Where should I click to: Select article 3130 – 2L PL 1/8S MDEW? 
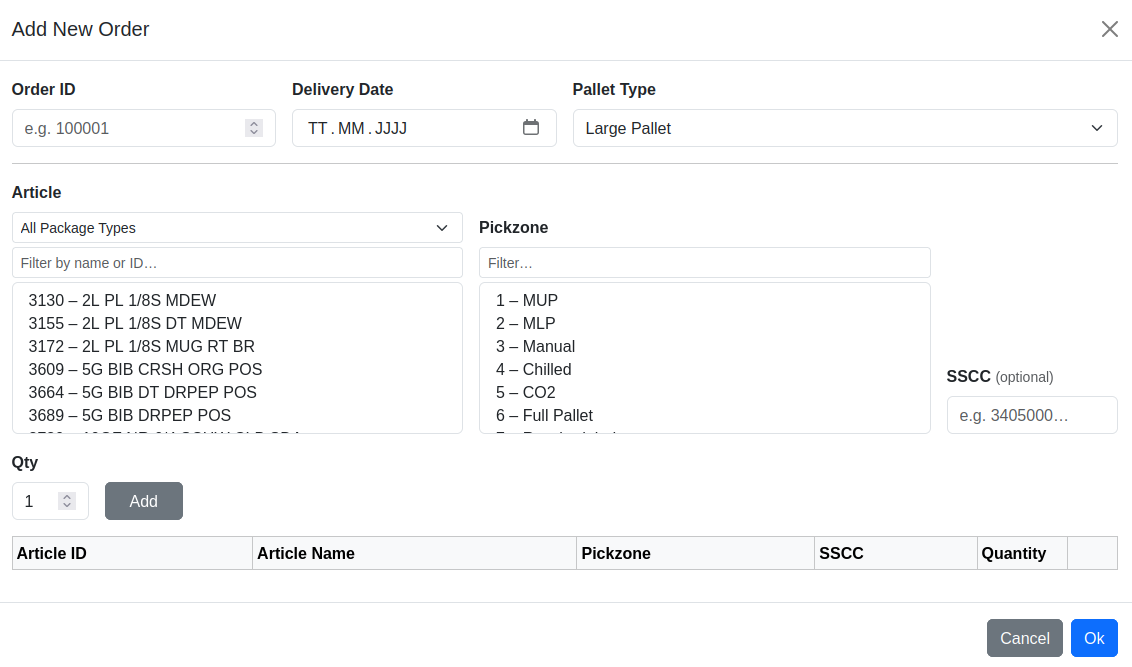click(x=237, y=300)
